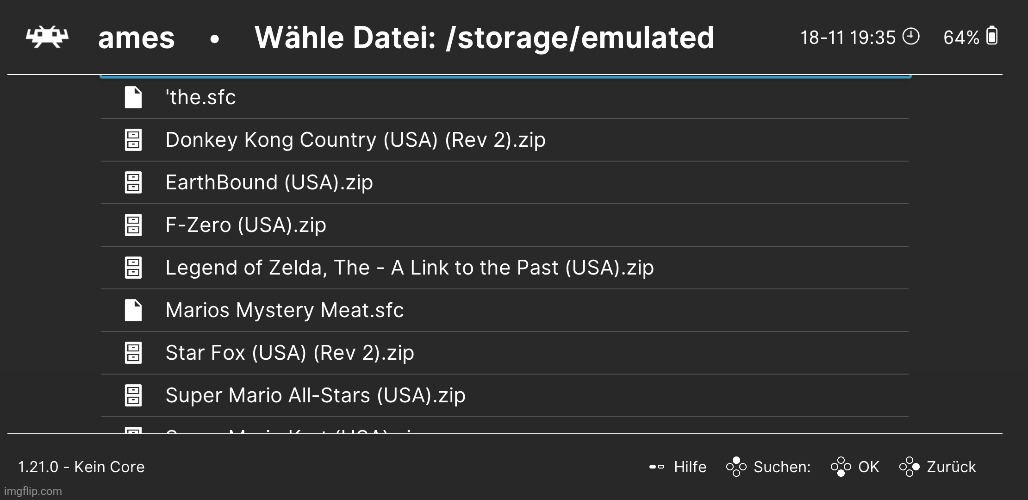Go back with the Zurück button
This screenshot has width=1028, height=500.
click(938, 467)
